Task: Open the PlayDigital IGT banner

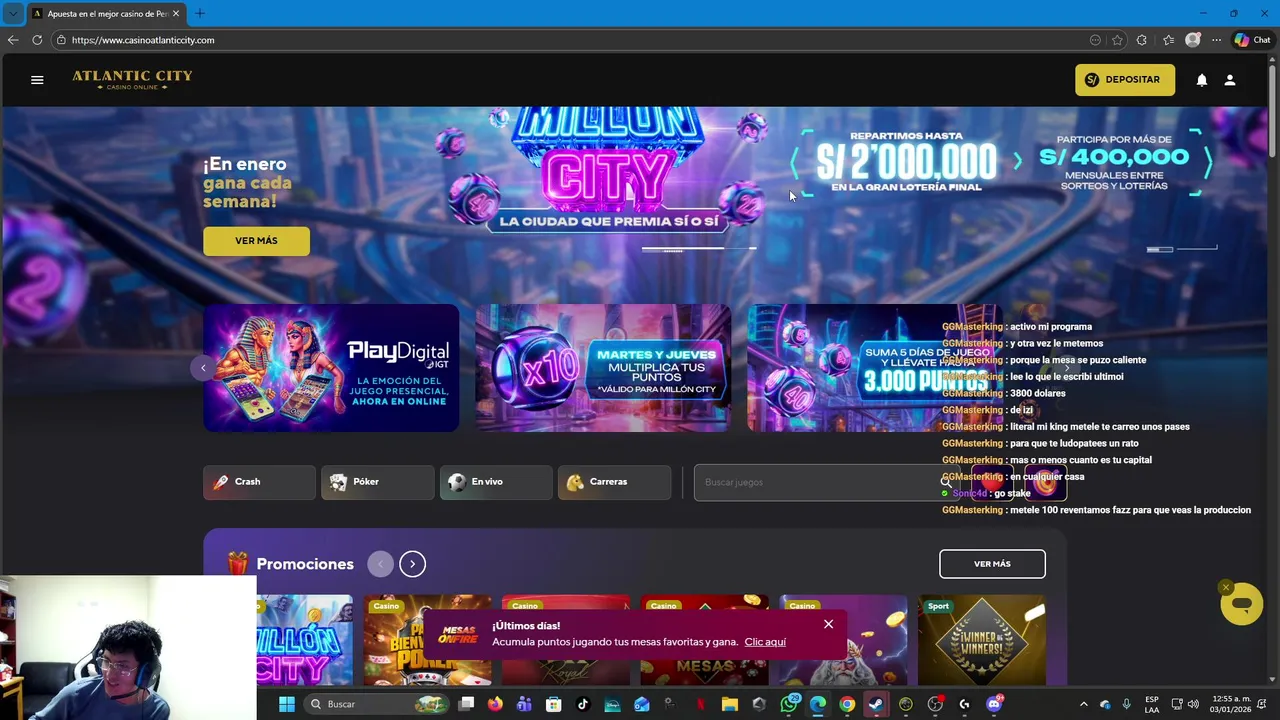Action: pyautogui.click(x=331, y=368)
